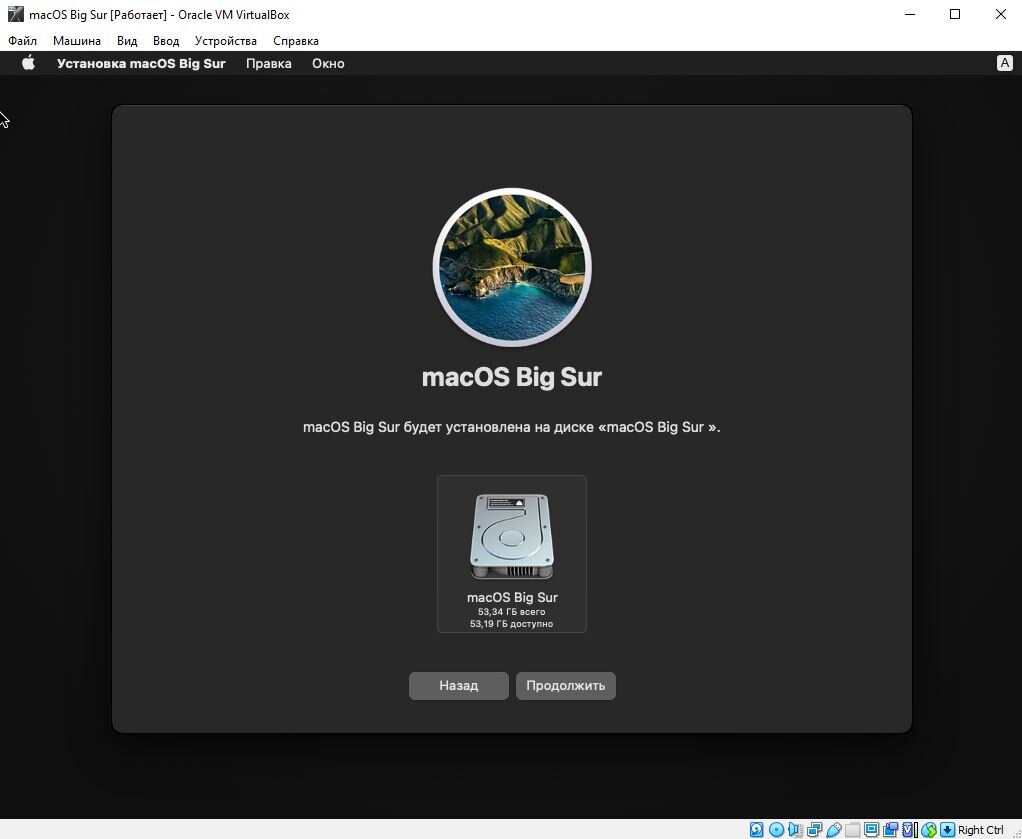
Task: Open the Окно menu in guest
Action: (x=328, y=63)
